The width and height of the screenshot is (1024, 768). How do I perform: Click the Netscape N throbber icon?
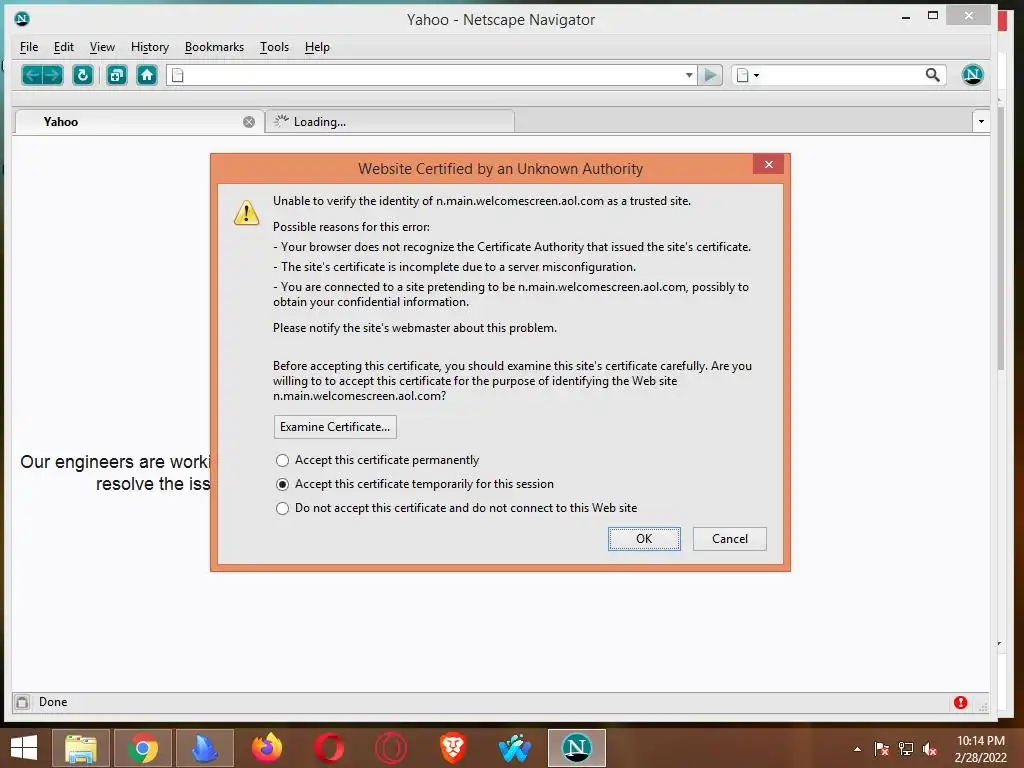[x=972, y=75]
